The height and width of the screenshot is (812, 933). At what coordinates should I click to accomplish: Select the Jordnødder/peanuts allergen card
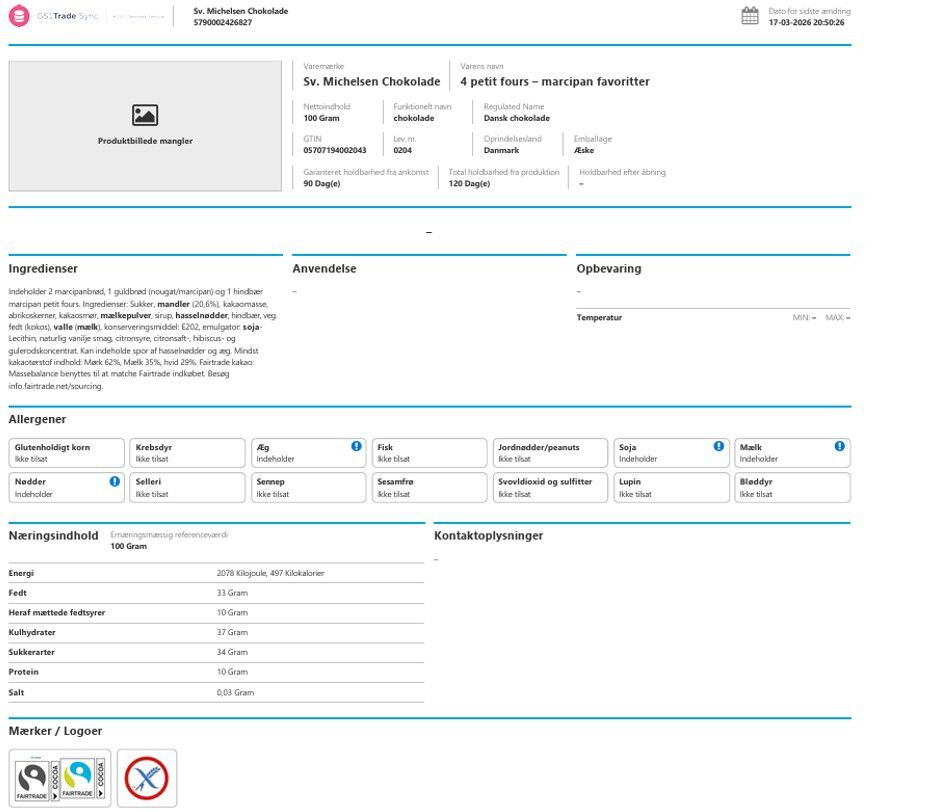pyautogui.click(x=550, y=453)
